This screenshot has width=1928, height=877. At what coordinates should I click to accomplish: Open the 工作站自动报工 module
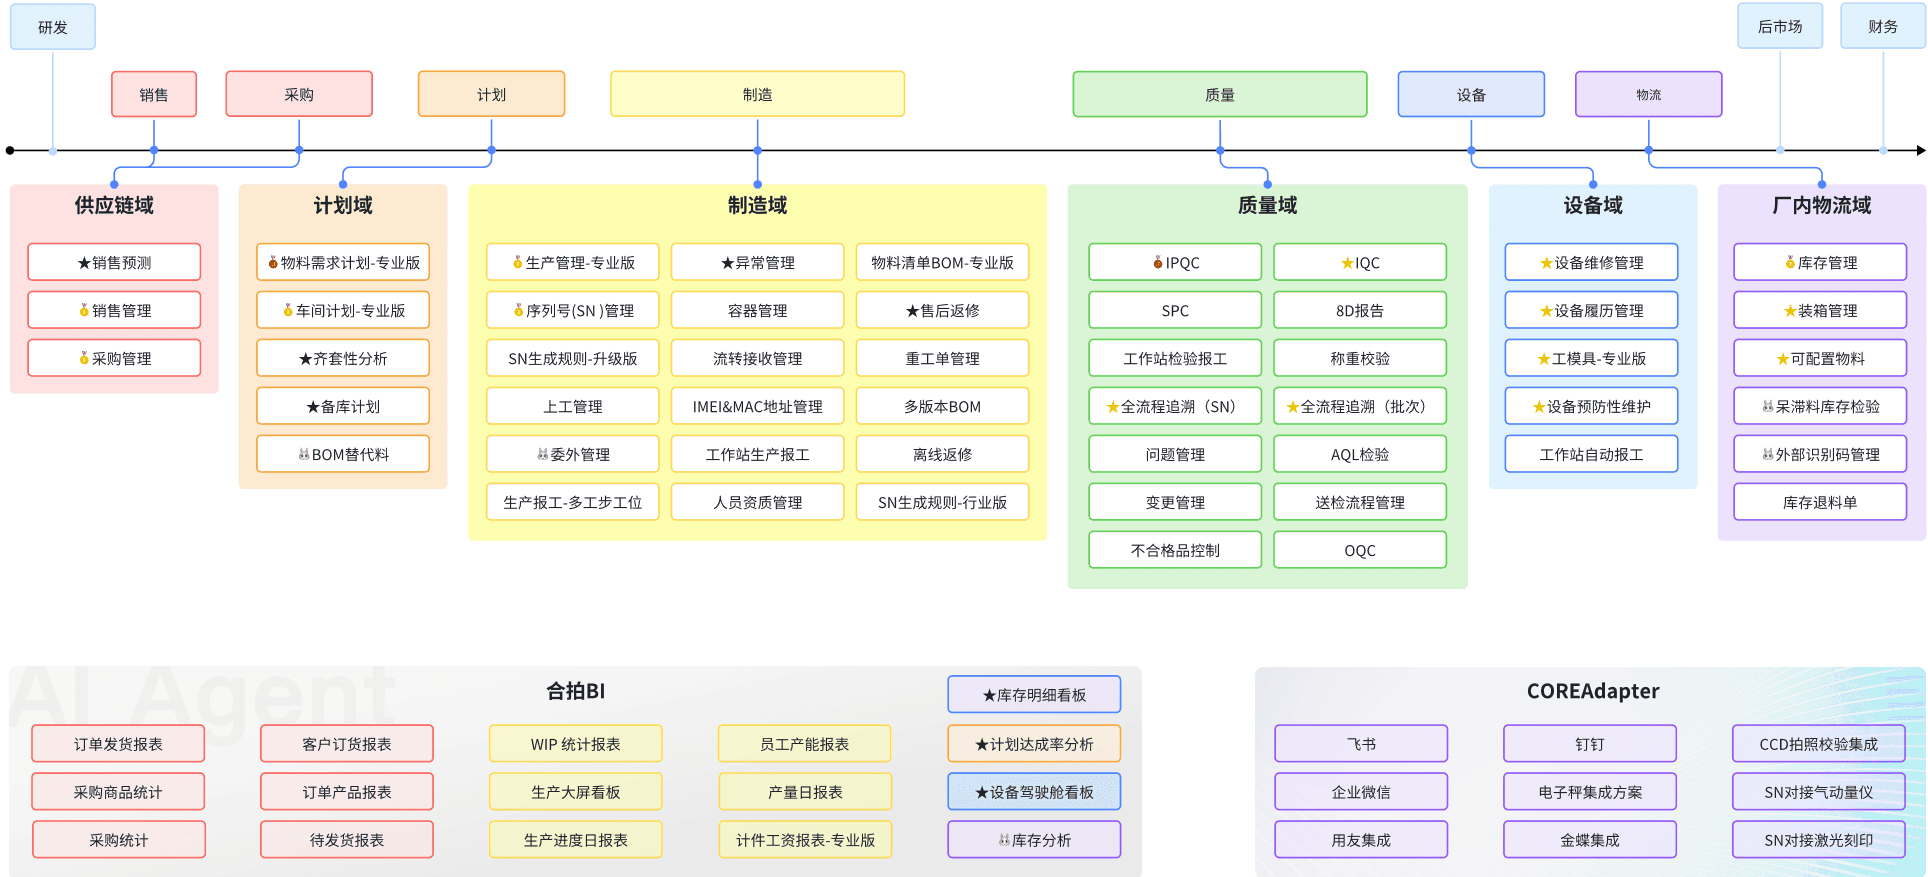(1591, 454)
